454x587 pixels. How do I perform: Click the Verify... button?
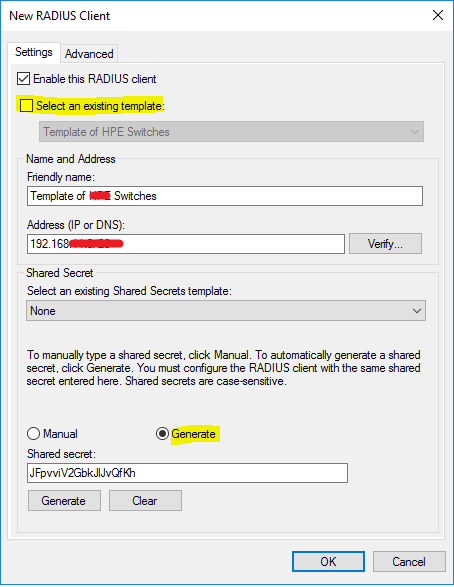point(386,244)
